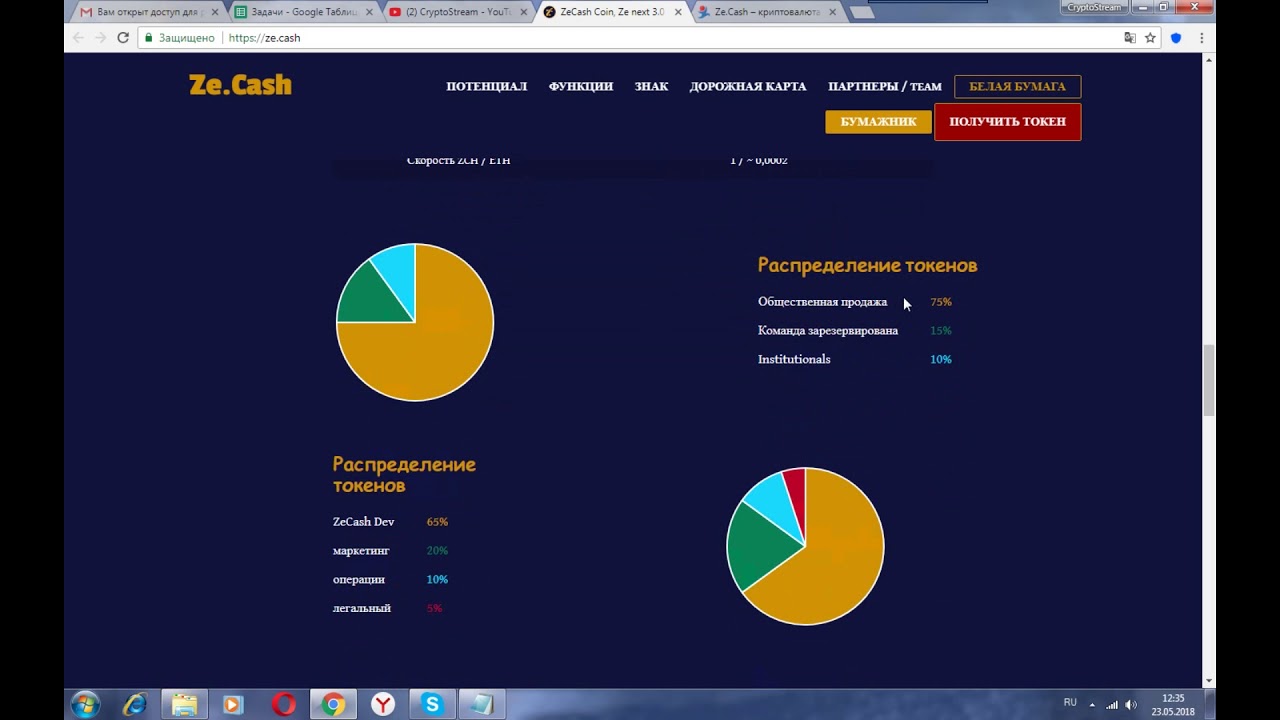This screenshot has height=720, width=1280.
Task: Click the маркетинг label
Action: [x=361, y=551]
